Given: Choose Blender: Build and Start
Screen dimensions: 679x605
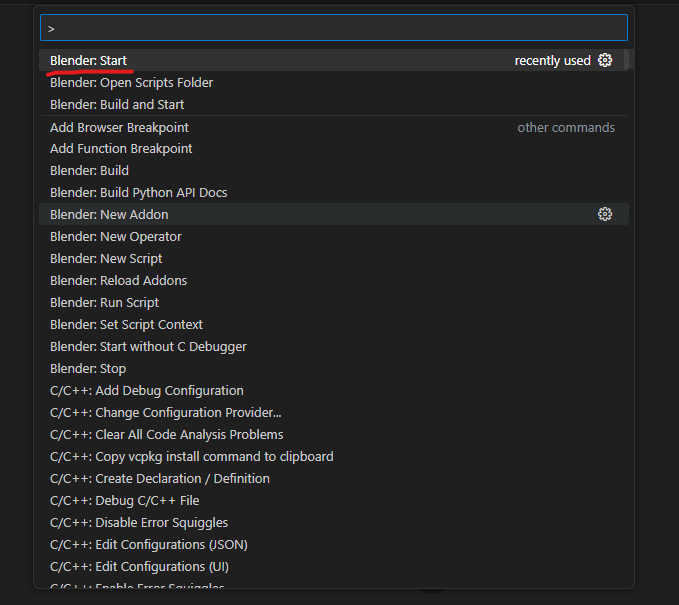Looking at the screenshot, I should point(334,104).
